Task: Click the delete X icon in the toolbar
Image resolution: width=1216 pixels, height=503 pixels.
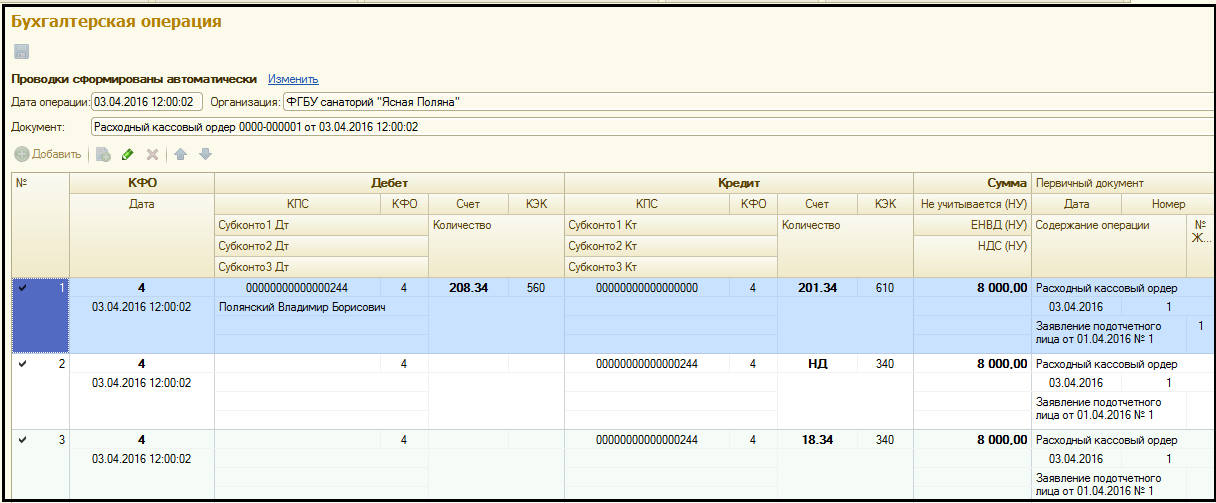Action: point(152,154)
